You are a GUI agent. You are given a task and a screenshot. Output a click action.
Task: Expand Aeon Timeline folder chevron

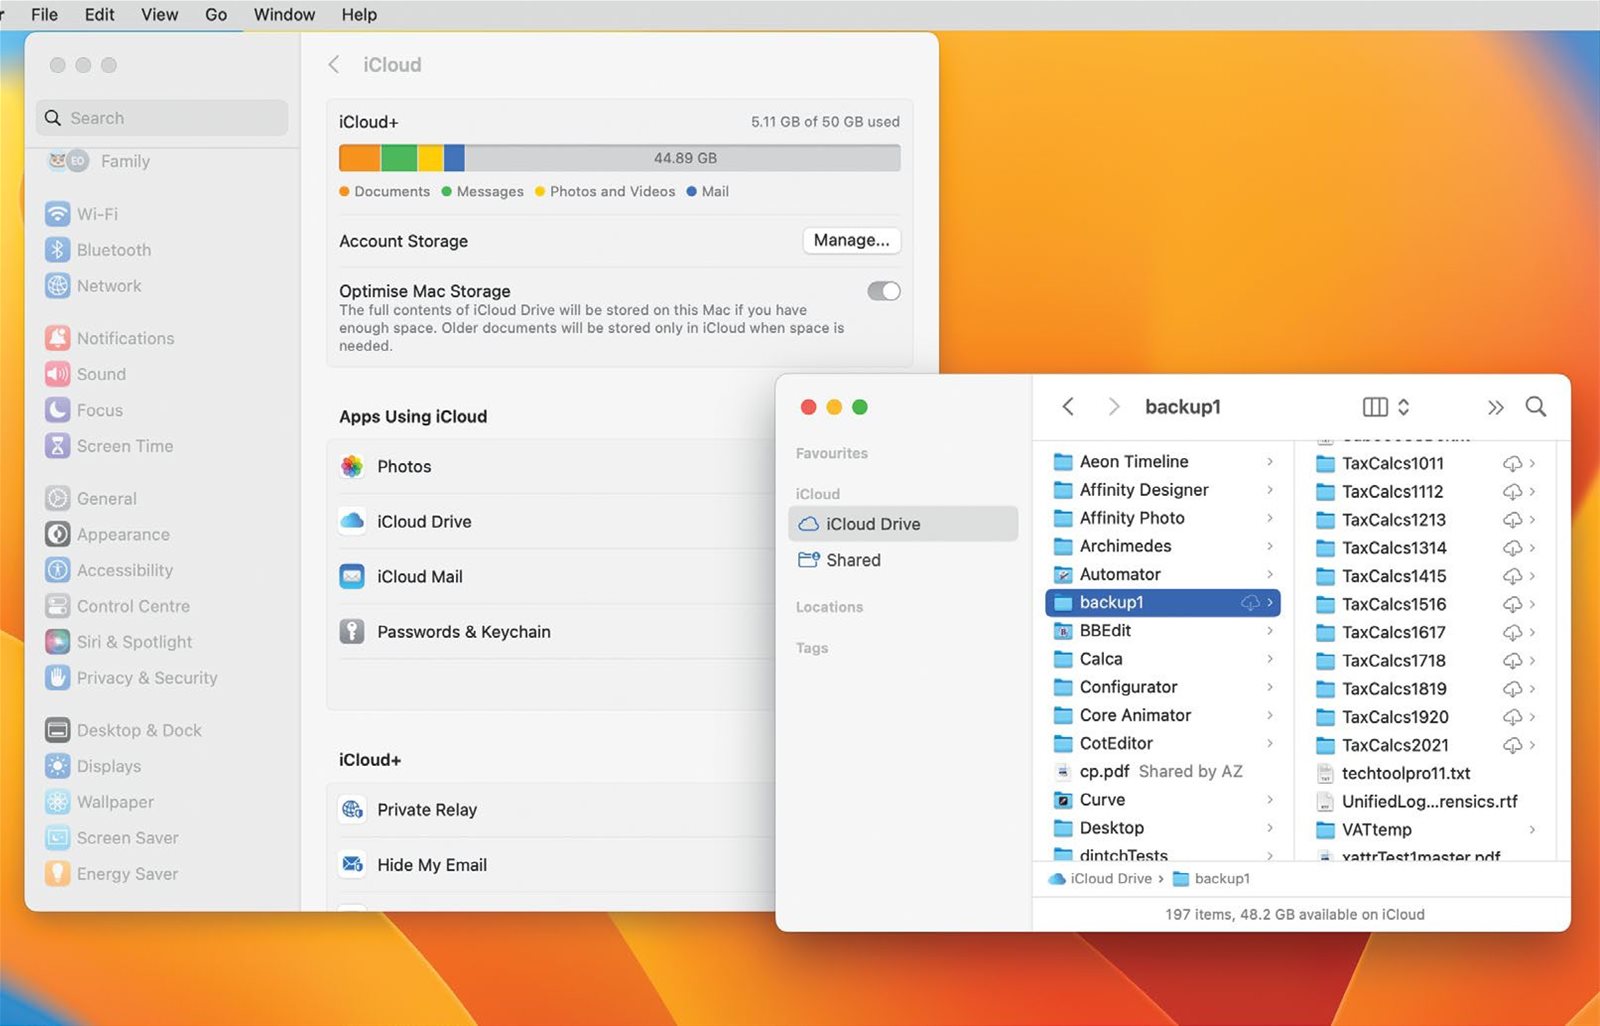point(1270,461)
